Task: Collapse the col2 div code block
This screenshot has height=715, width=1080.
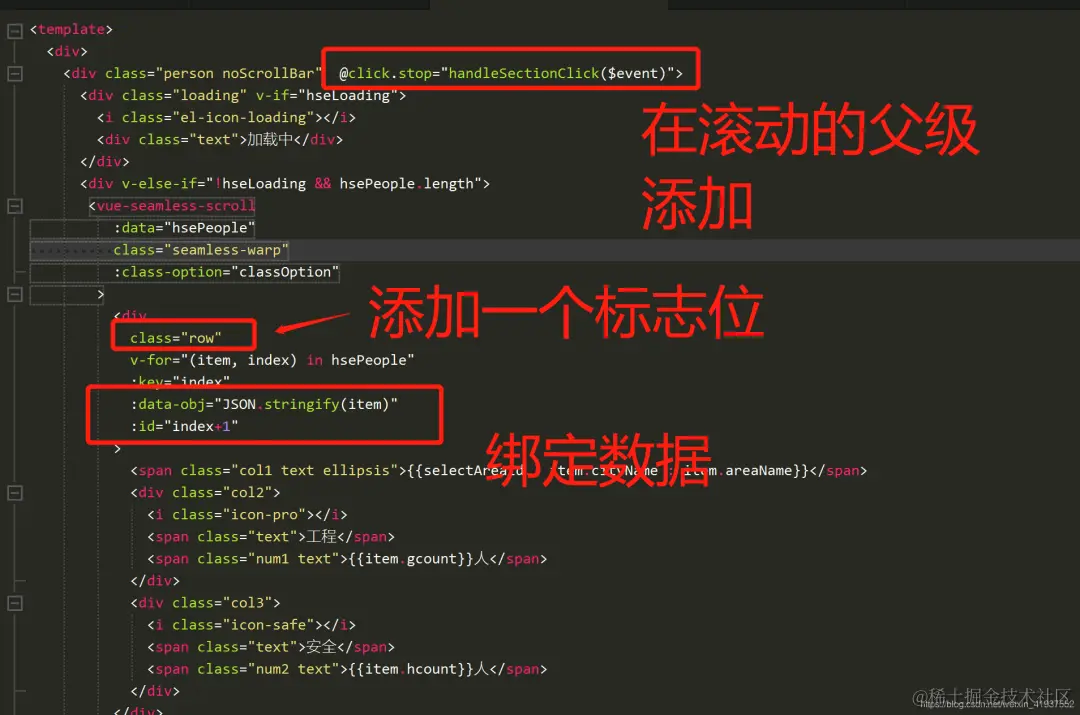Action: 14,493
